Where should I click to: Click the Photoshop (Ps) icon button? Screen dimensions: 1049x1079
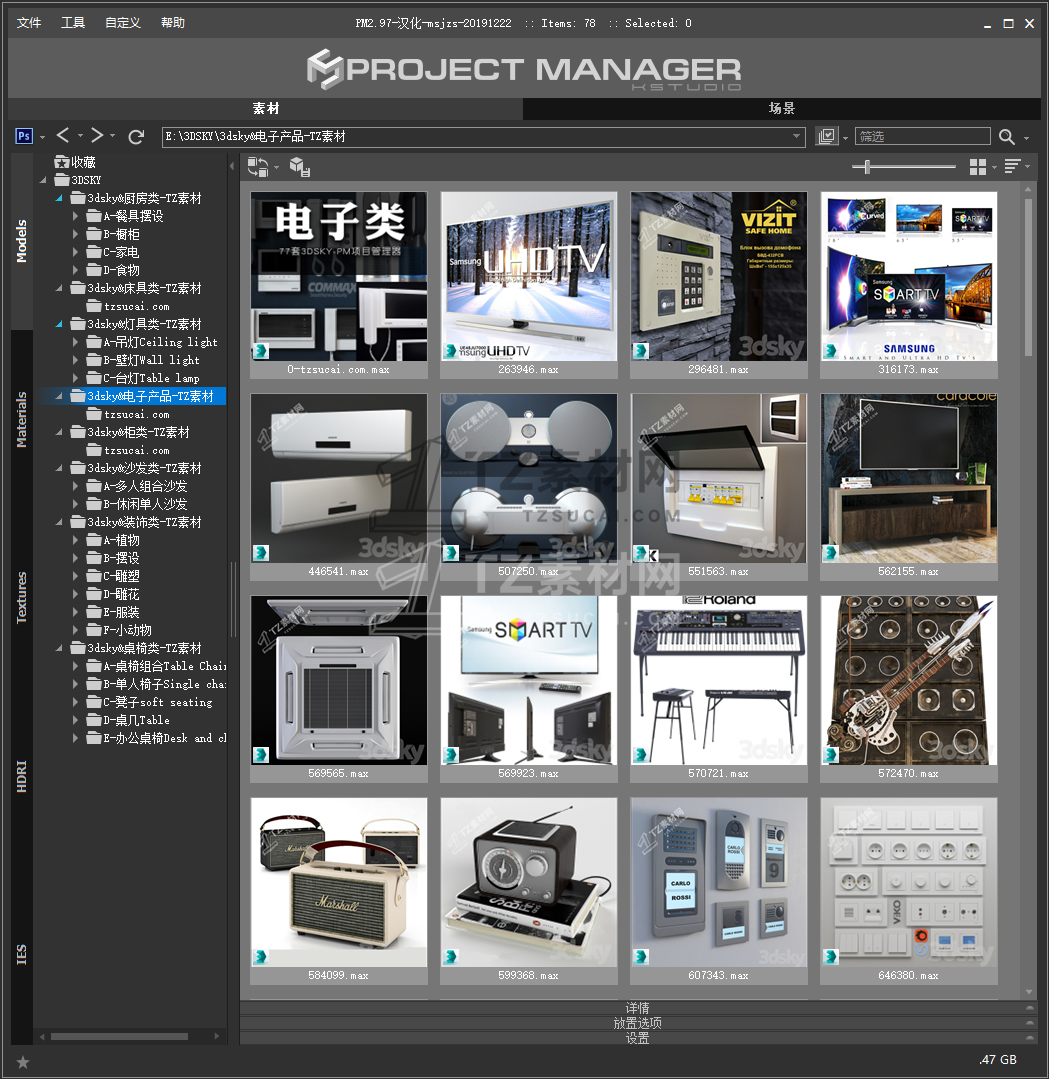tap(25, 136)
